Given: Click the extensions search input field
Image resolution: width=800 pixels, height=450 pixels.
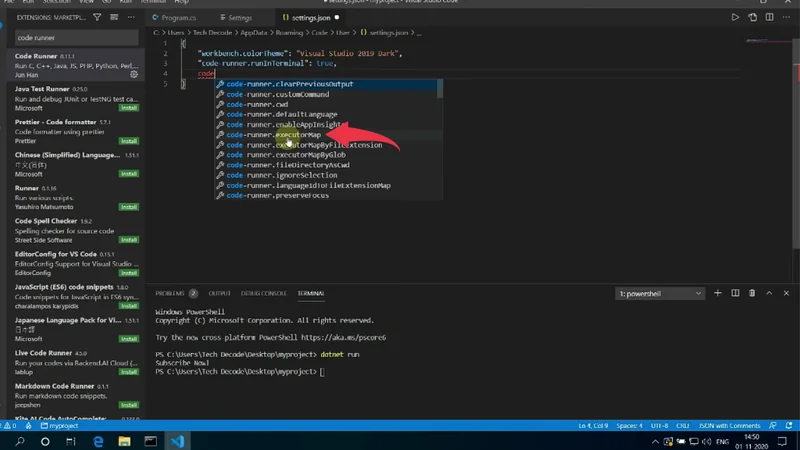Looking at the screenshot, I should click(x=76, y=38).
